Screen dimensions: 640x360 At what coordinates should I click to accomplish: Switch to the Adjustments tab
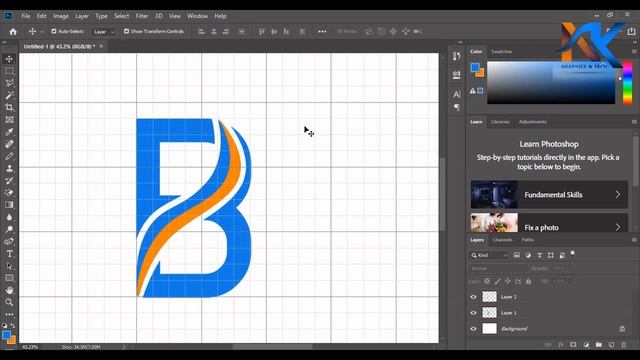point(533,122)
